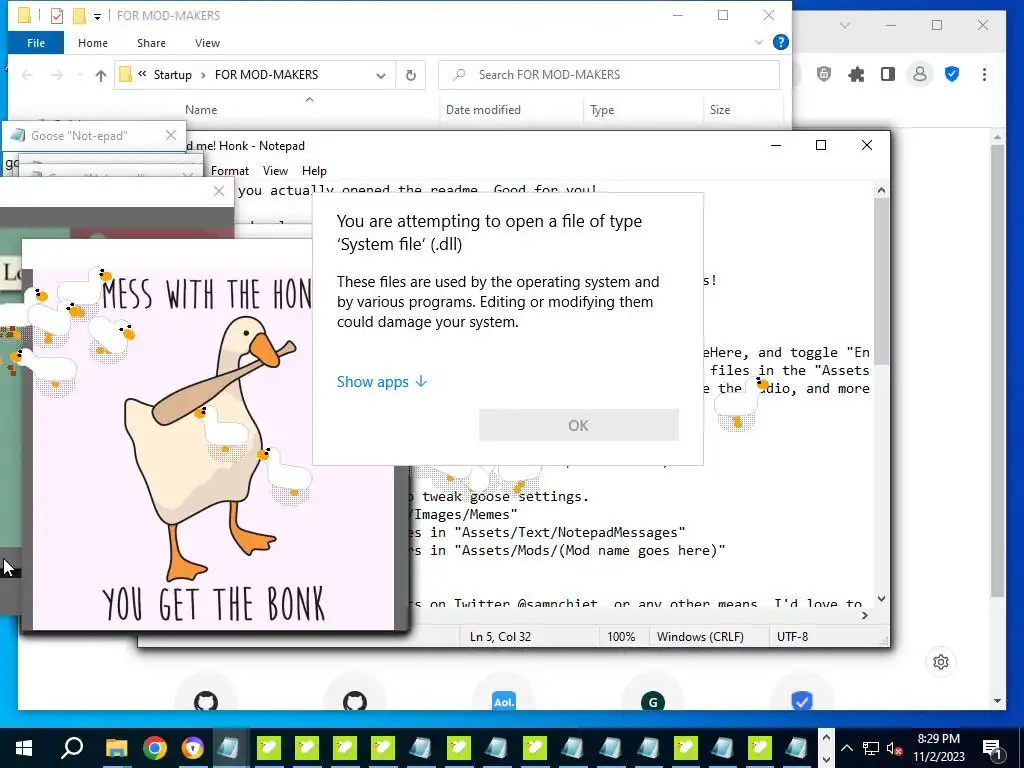
Task: Click the Search FOR MOD-MAKERS field
Action: [609, 74]
